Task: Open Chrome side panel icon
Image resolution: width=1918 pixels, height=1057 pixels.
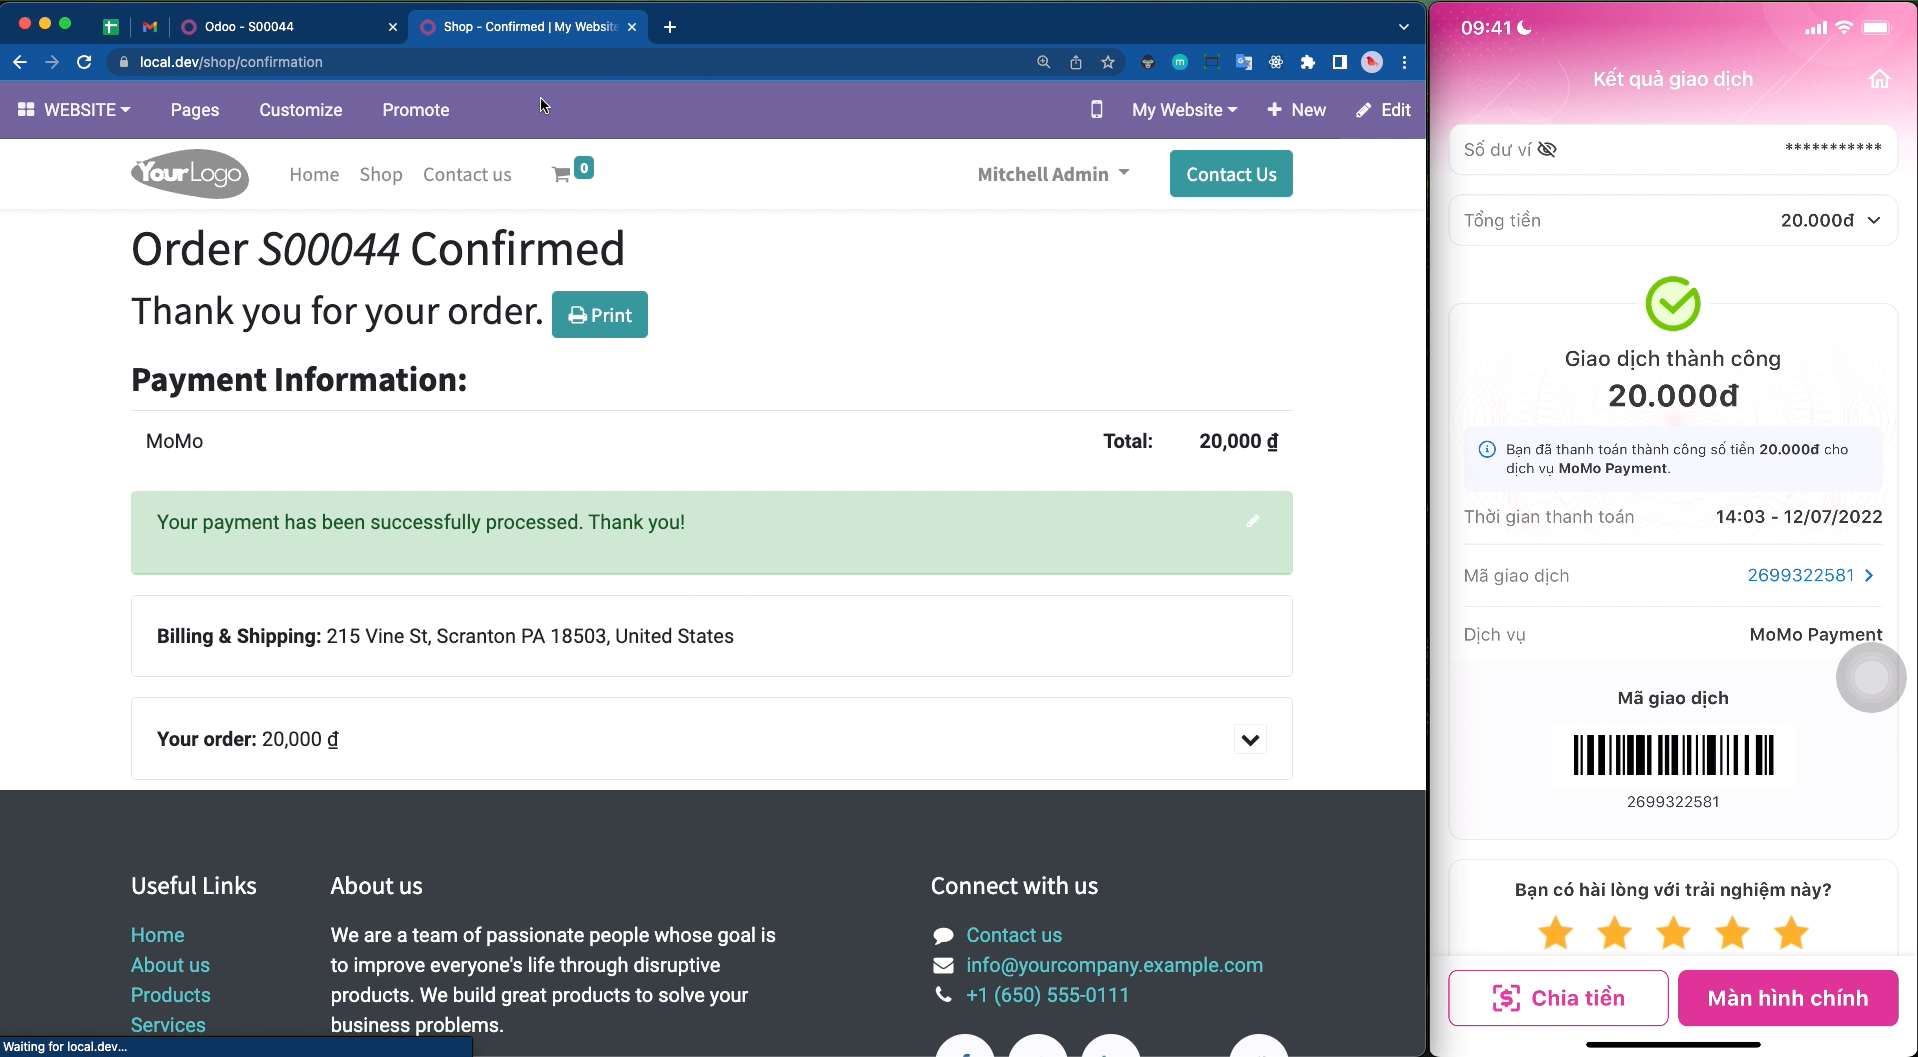Action: coord(1340,62)
